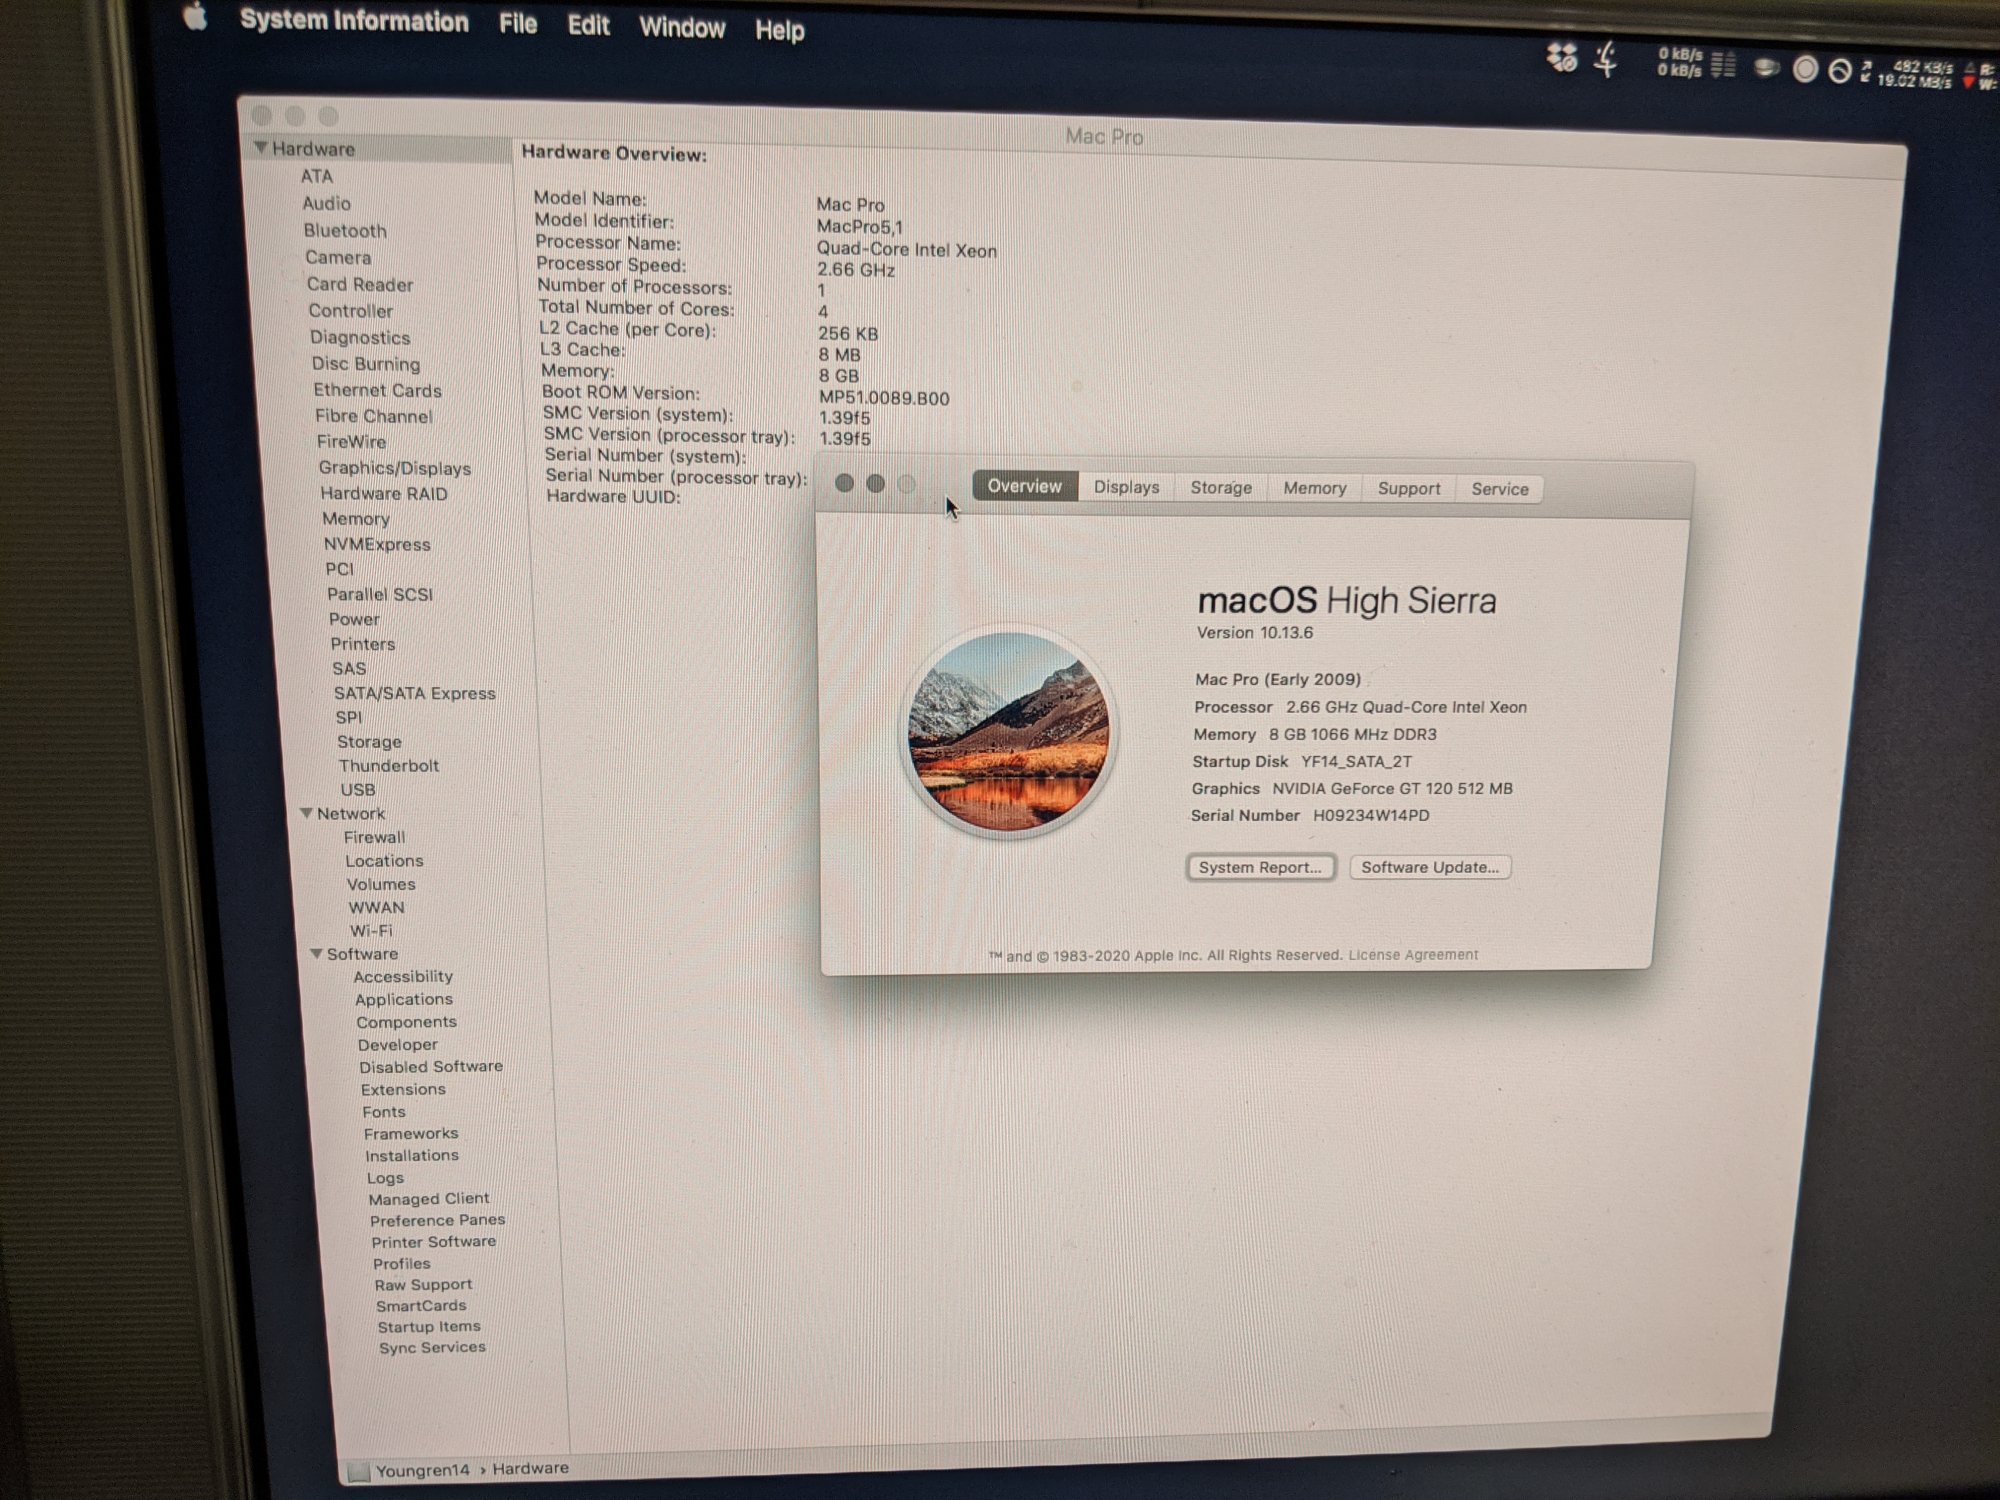Screen dimensions: 2000x1500
Task: Select Firewall under Network
Action: click(375, 837)
